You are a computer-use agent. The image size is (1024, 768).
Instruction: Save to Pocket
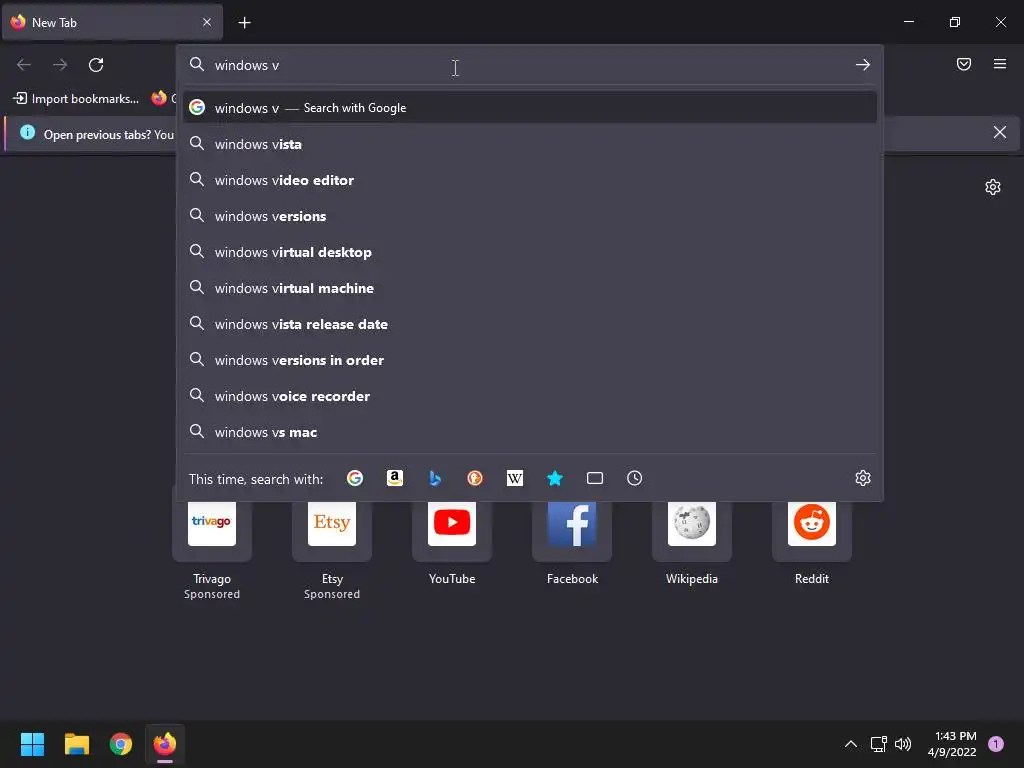click(964, 64)
